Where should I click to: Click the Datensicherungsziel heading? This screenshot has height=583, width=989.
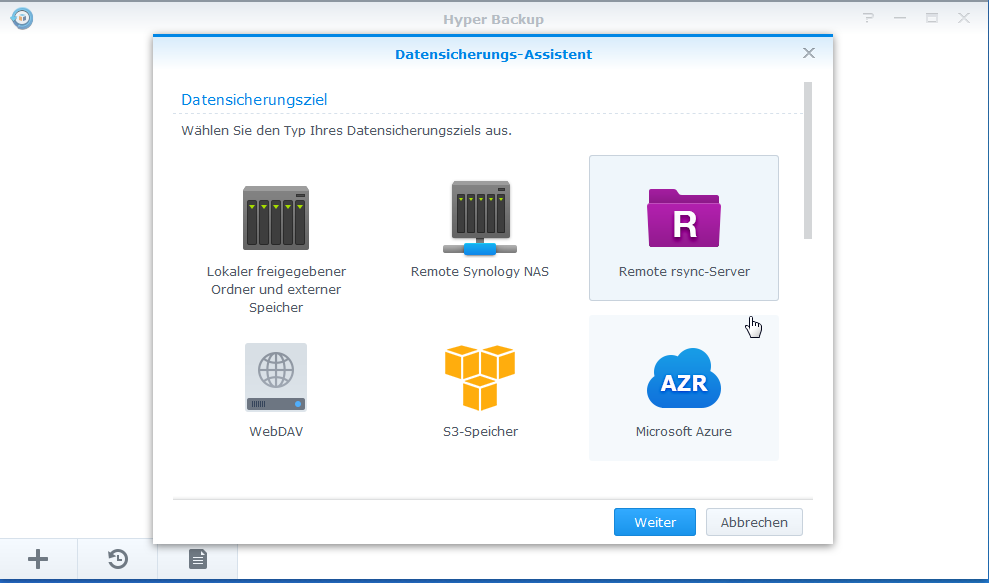(x=254, y=100)
